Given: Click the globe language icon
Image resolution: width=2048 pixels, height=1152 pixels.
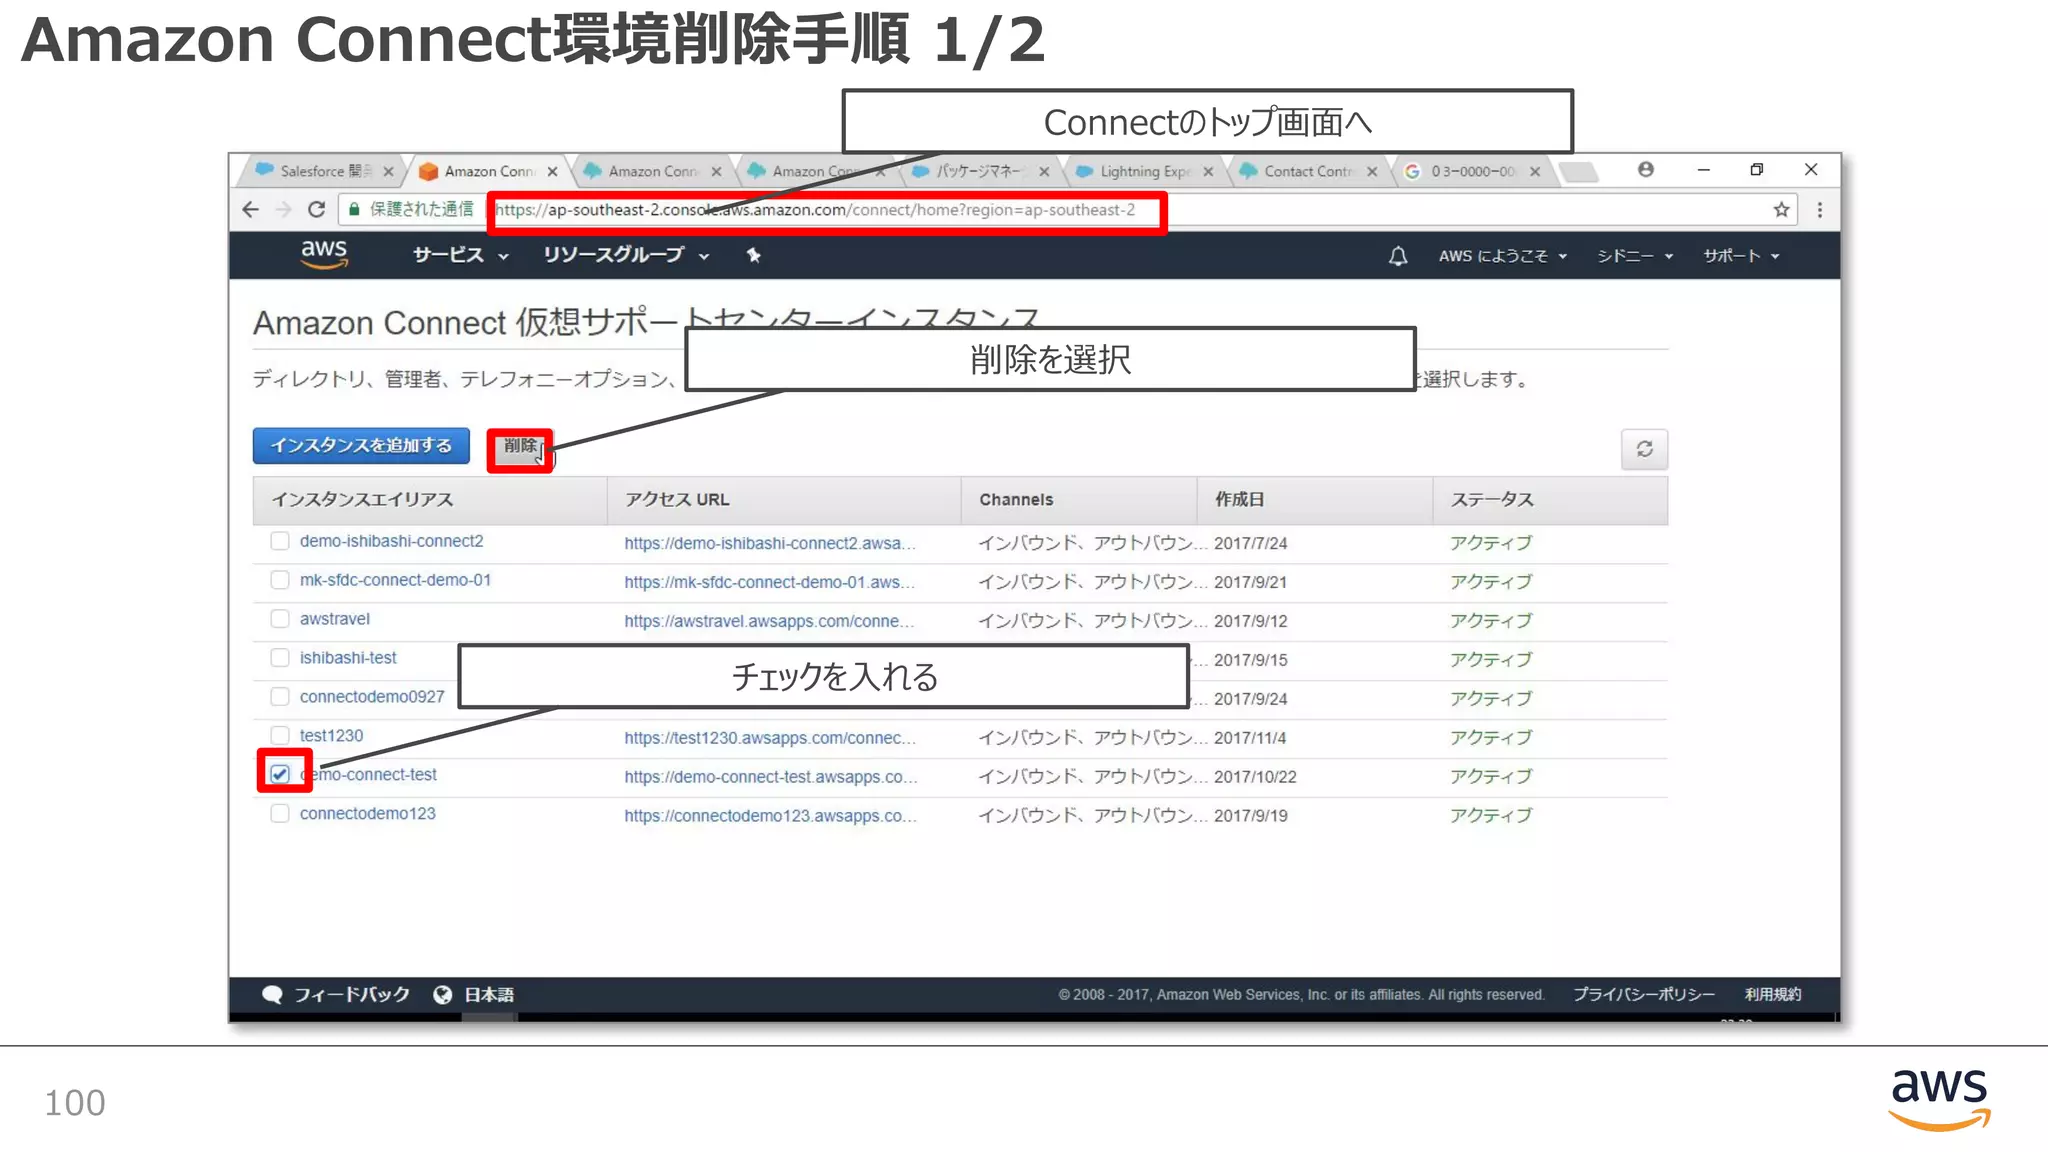Looking at the screenshot, I should coord(443,994).
